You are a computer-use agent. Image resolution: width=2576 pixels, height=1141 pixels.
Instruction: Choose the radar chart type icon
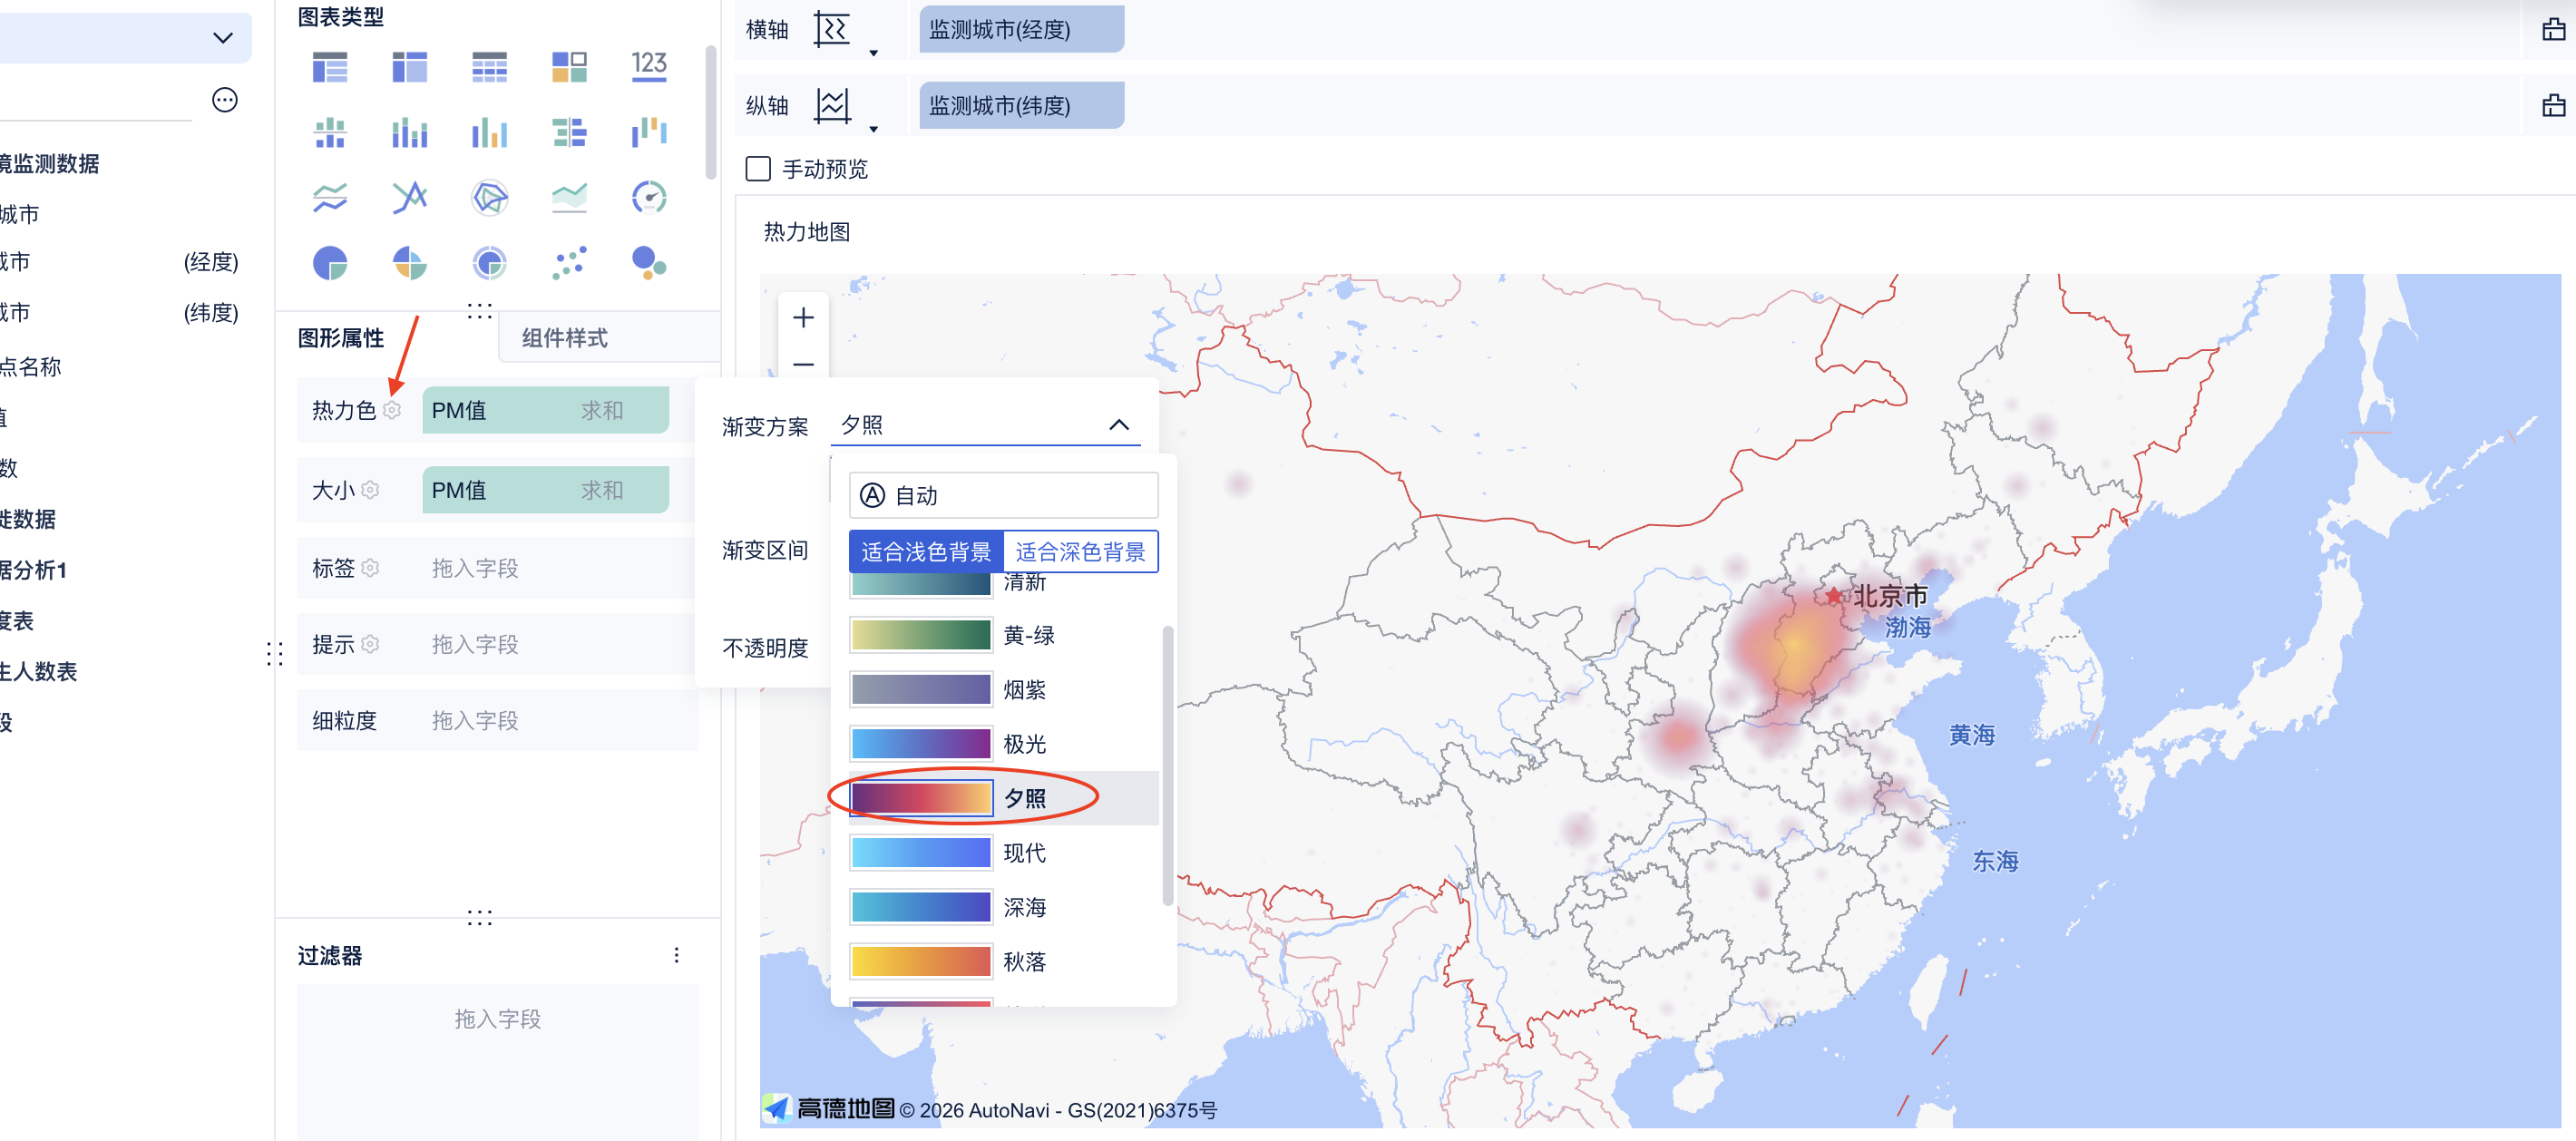tap(489, 197)
